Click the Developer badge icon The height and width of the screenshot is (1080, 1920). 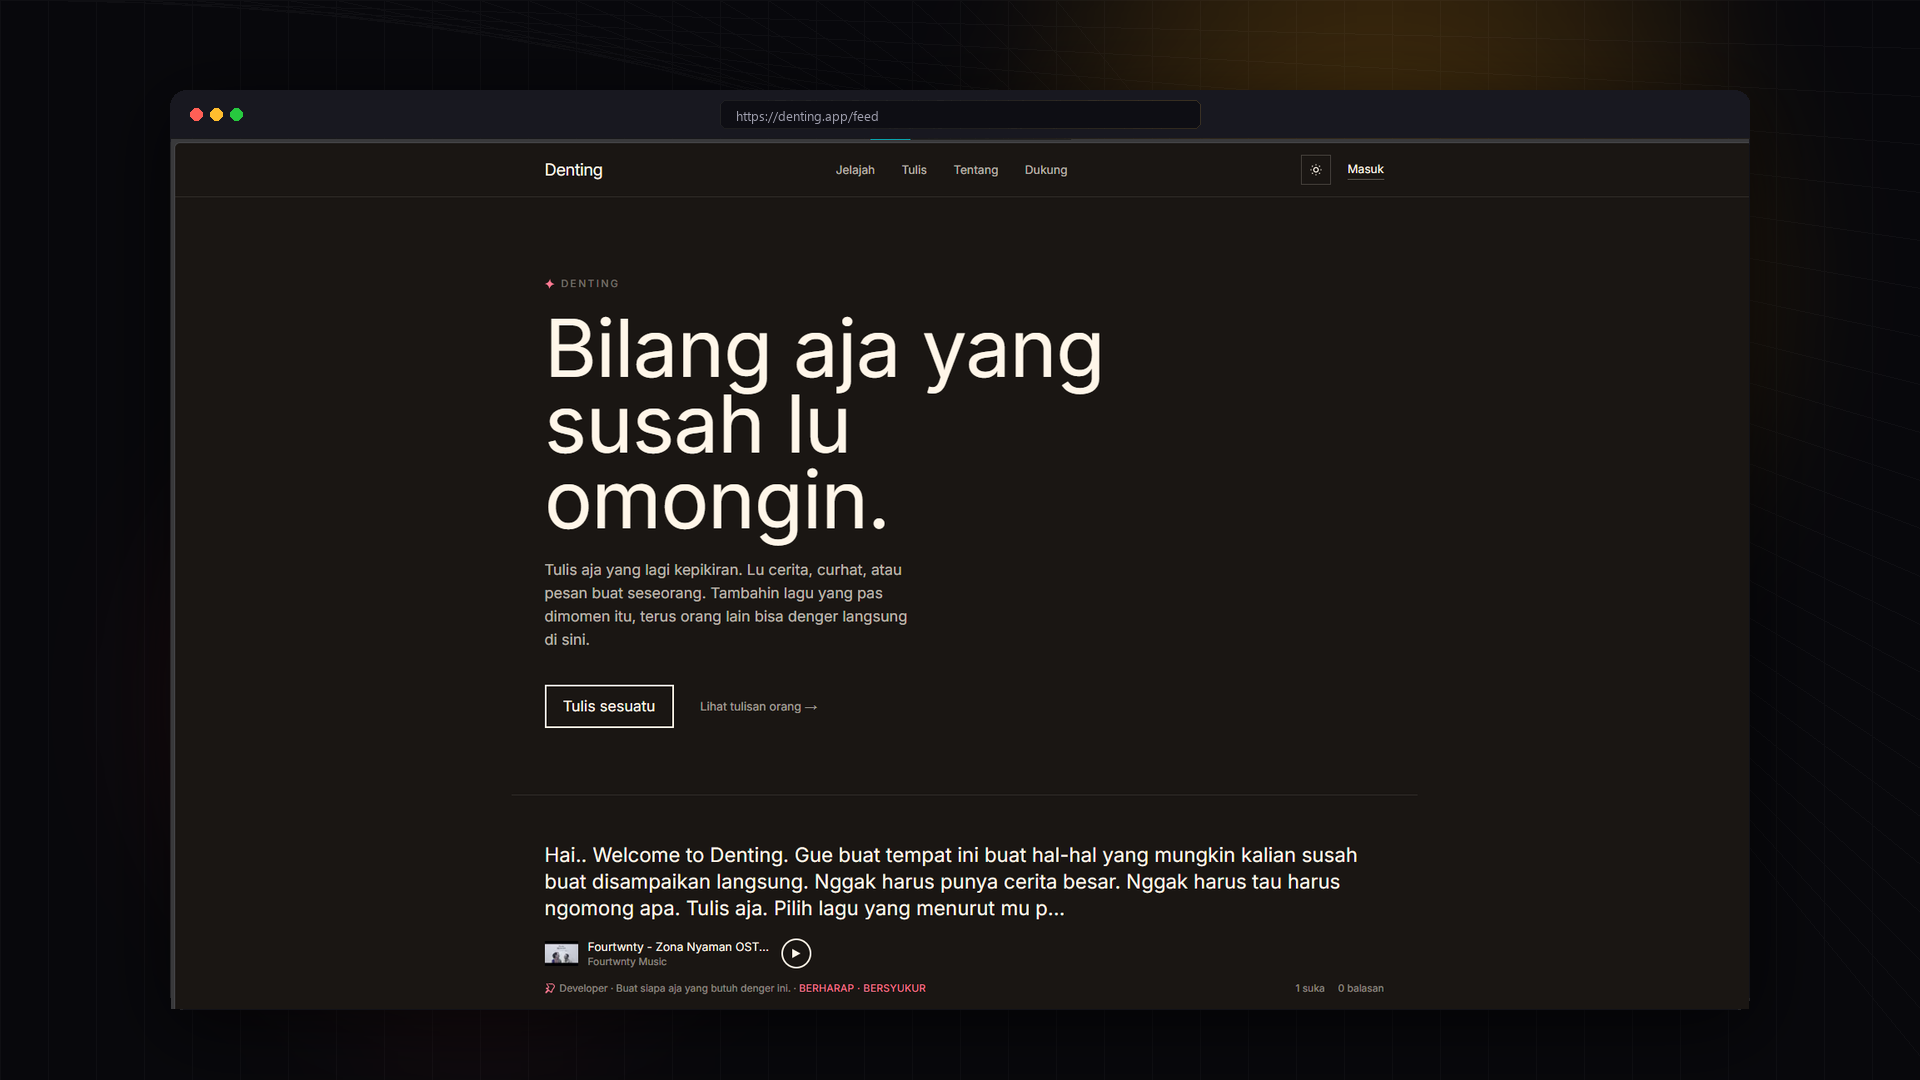pos(550,988)
